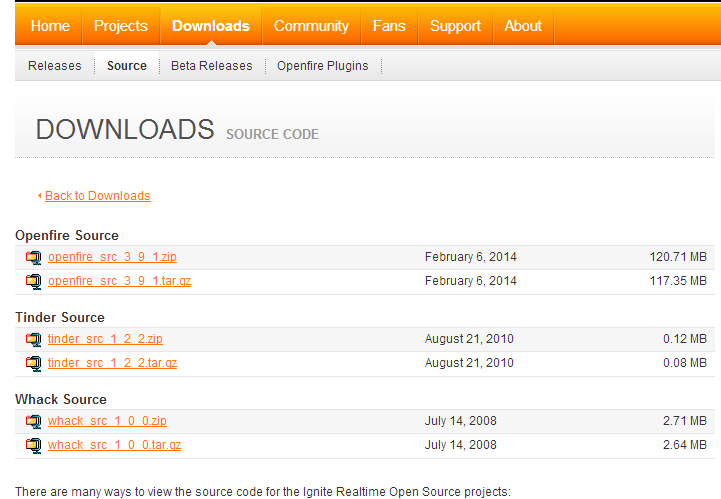Click the August 21, 2010 date in the tinder tar.gz row
Screen dimensions: 721x499
(469, 363)
